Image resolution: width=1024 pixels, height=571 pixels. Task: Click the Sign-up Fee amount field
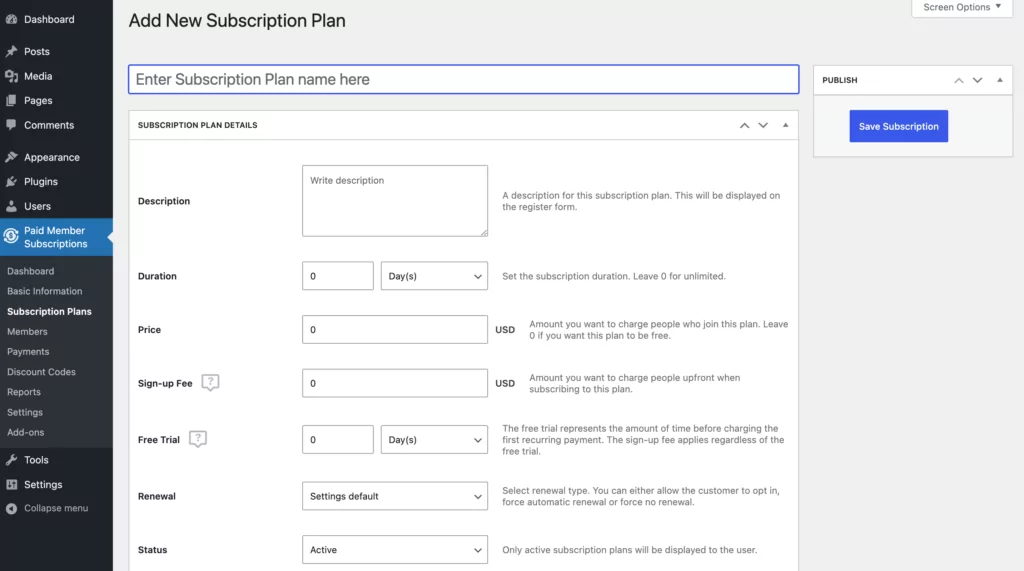pyautogui.click(x=395, y=383)
